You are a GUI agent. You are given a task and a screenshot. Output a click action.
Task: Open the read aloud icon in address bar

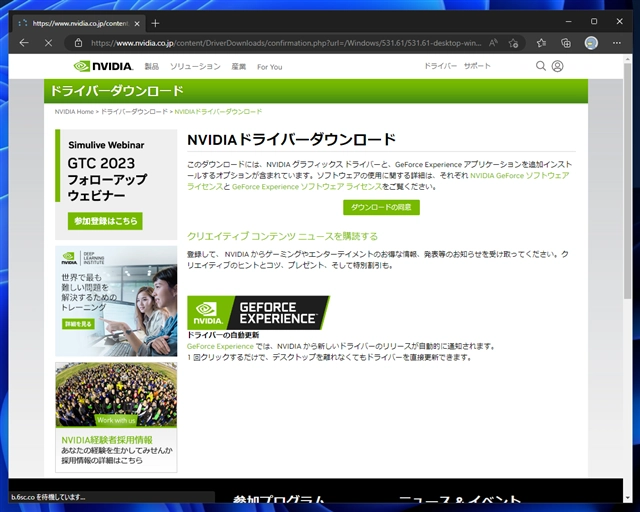pyautogui.click(x=493, y=43)
